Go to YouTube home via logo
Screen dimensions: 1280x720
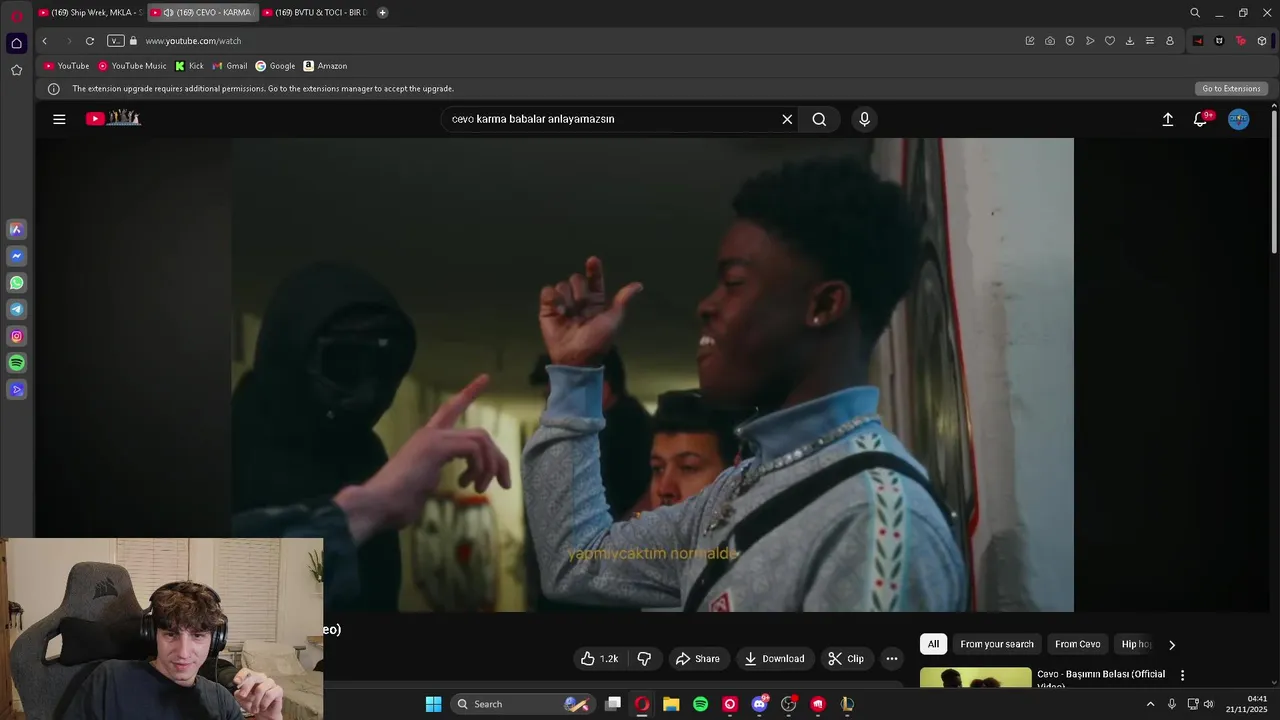113,118
